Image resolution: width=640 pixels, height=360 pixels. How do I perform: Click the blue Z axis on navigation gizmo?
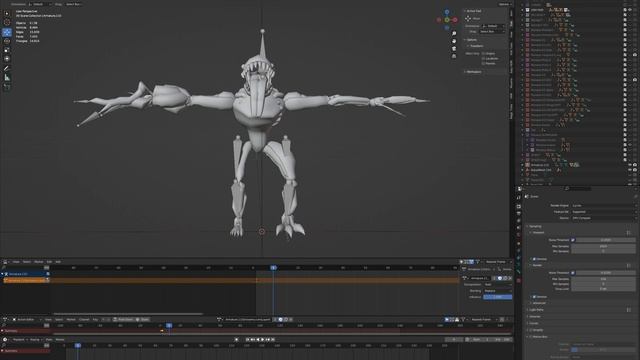pos(447,12)
